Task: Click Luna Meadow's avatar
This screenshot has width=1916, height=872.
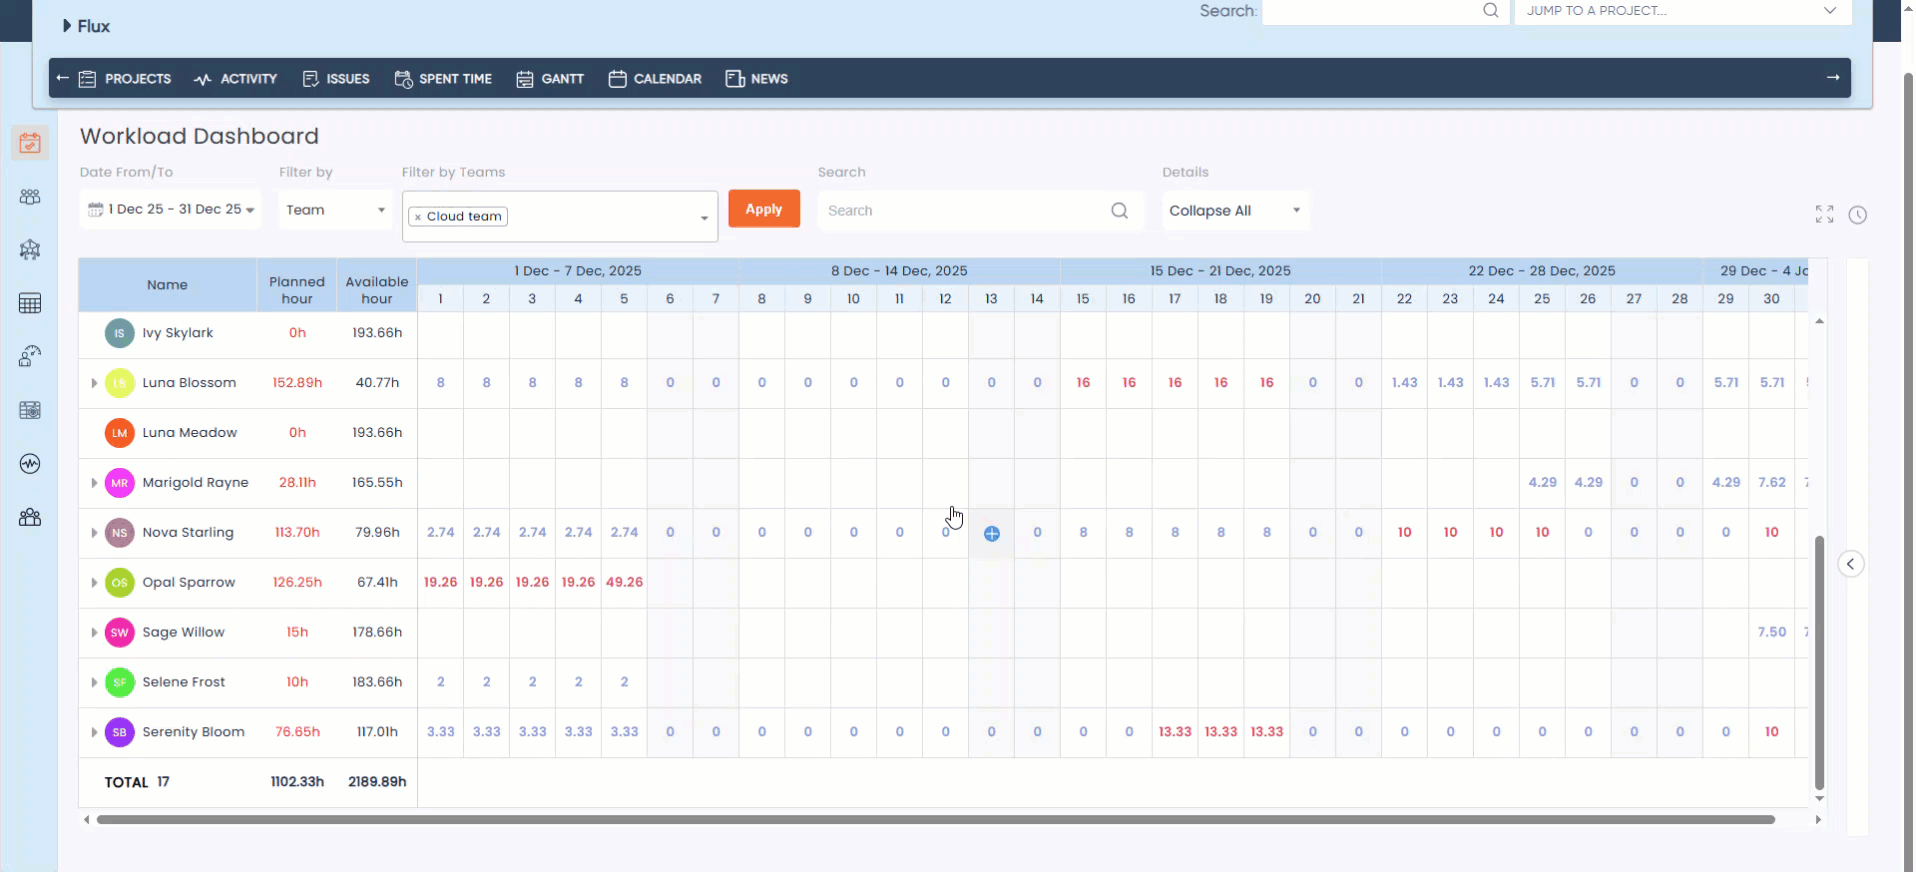Action: [x=120, y=433]
